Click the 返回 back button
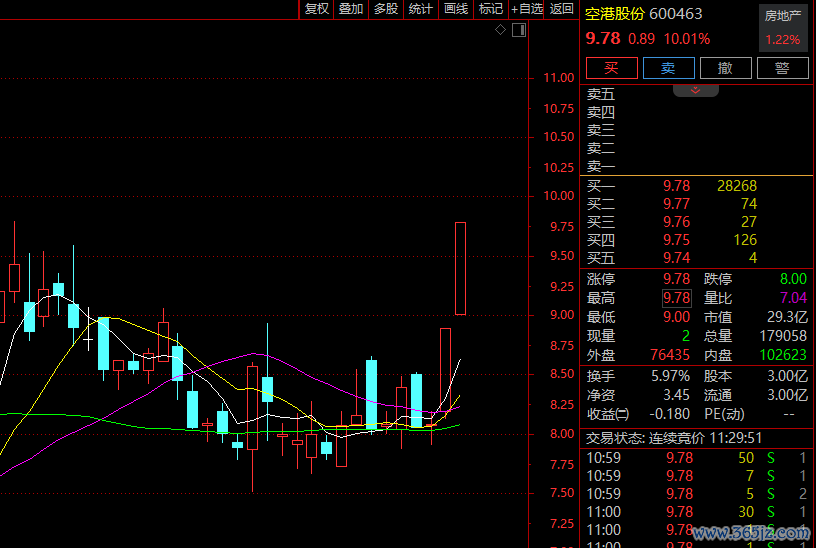816x548 pixels. pos(561,9)
